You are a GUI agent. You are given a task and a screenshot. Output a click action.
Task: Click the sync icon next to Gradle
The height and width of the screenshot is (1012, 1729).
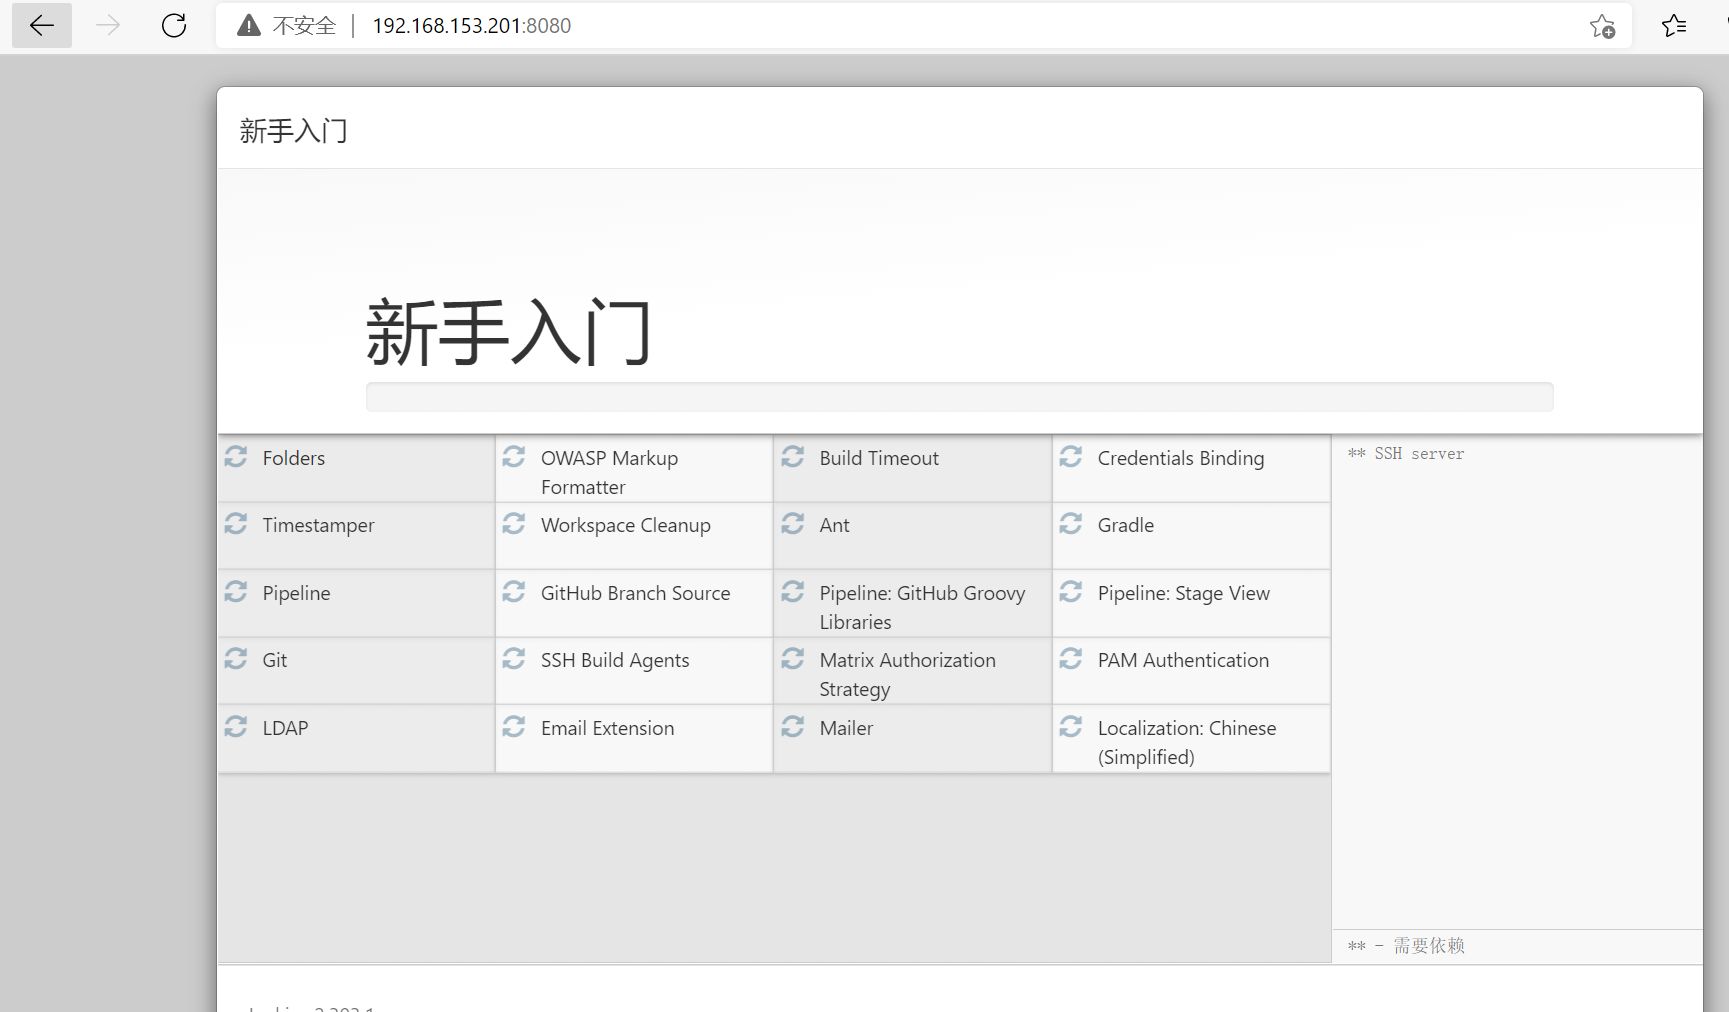click(x=1071, y=524)
